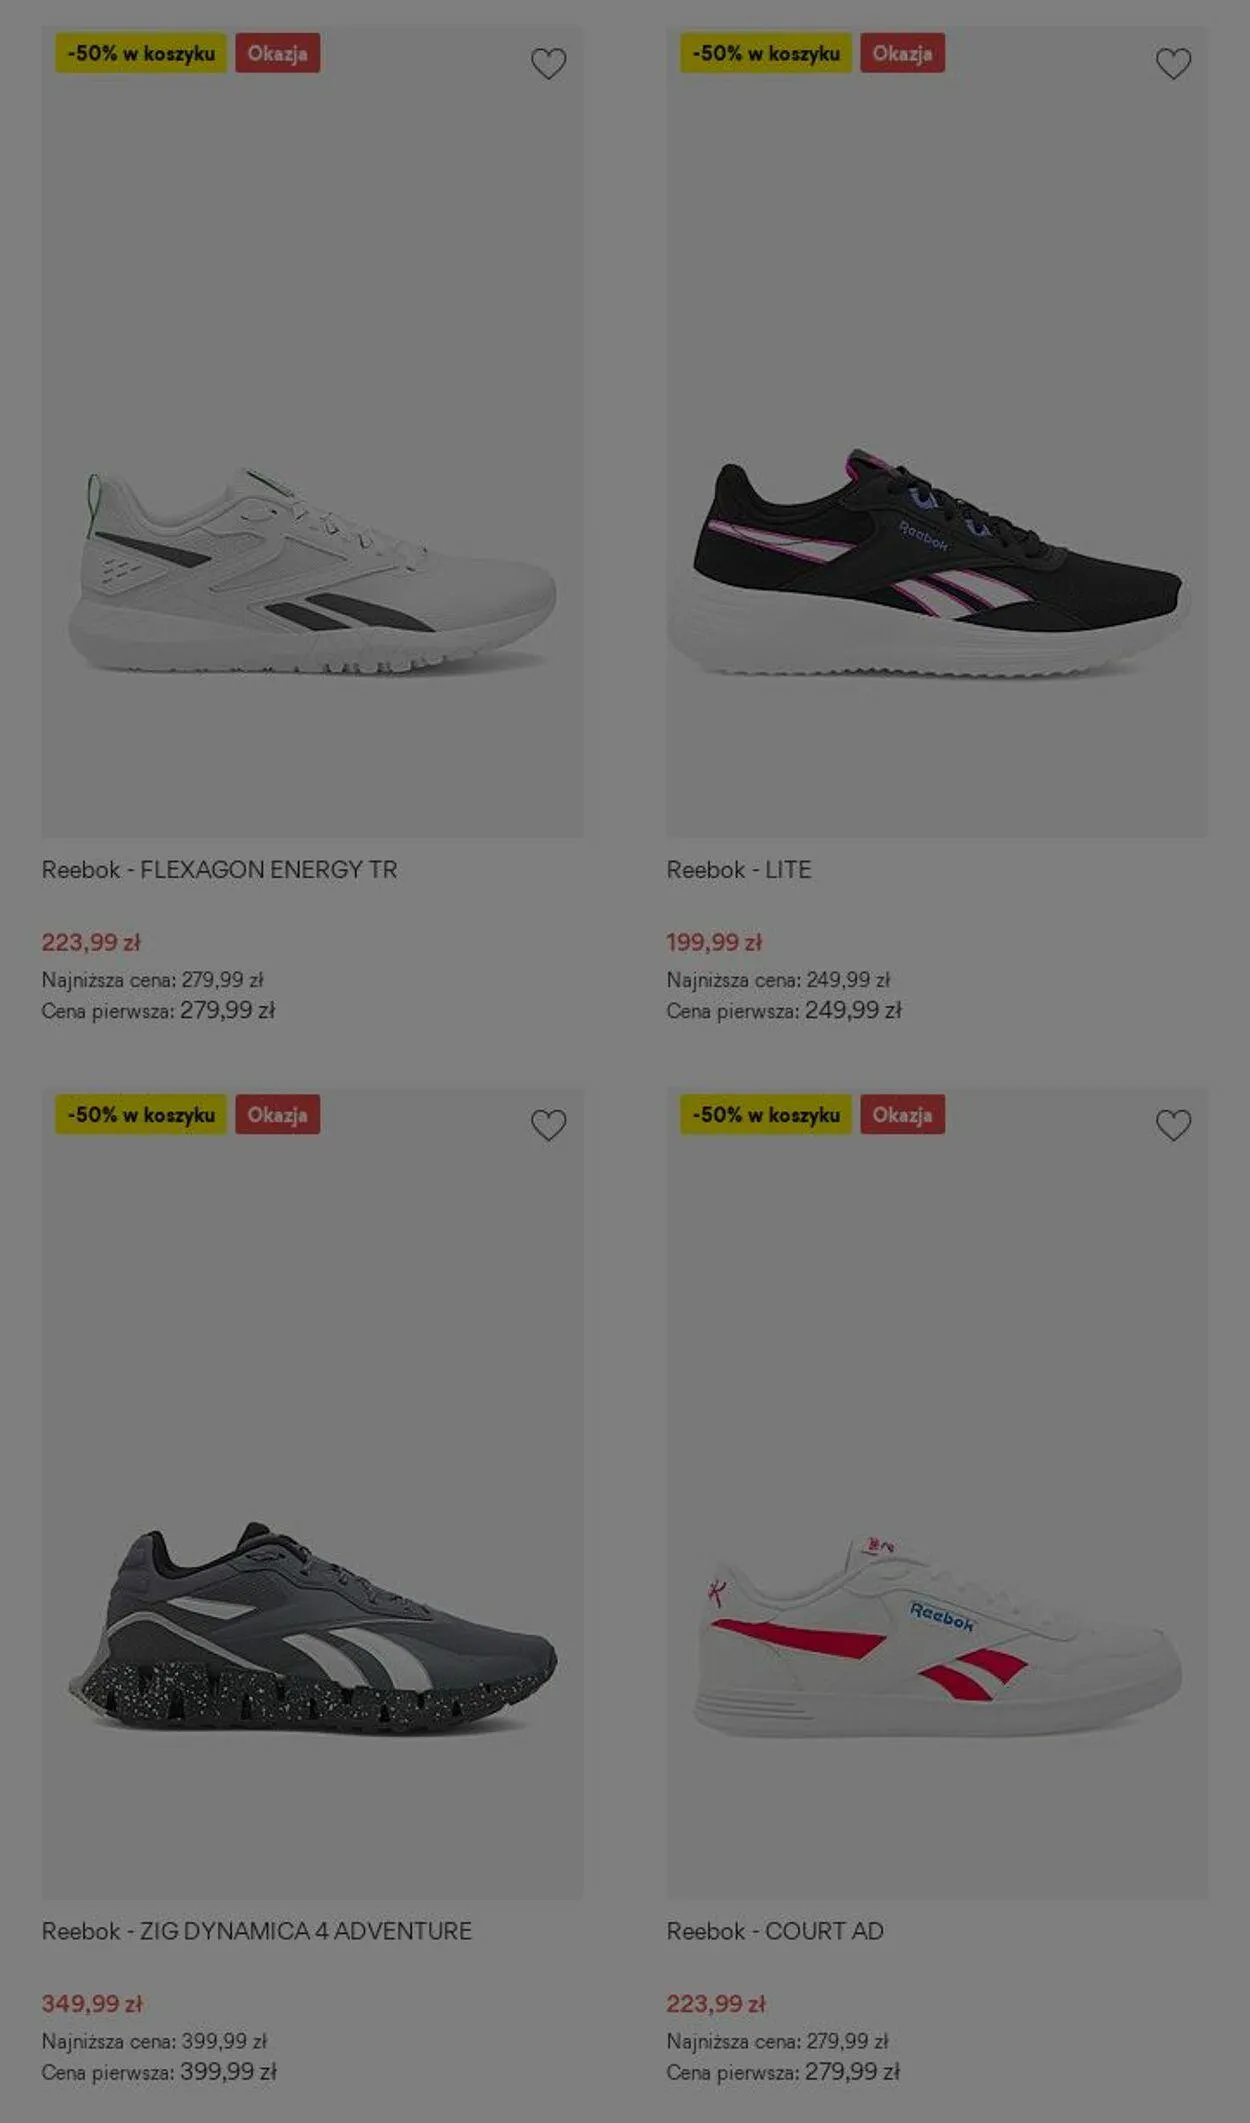This screenshot has width=1250, height=2123.
Task: Click the Okazja badge on FLEXAGON ENERGY TR
Action: point(277,53)
